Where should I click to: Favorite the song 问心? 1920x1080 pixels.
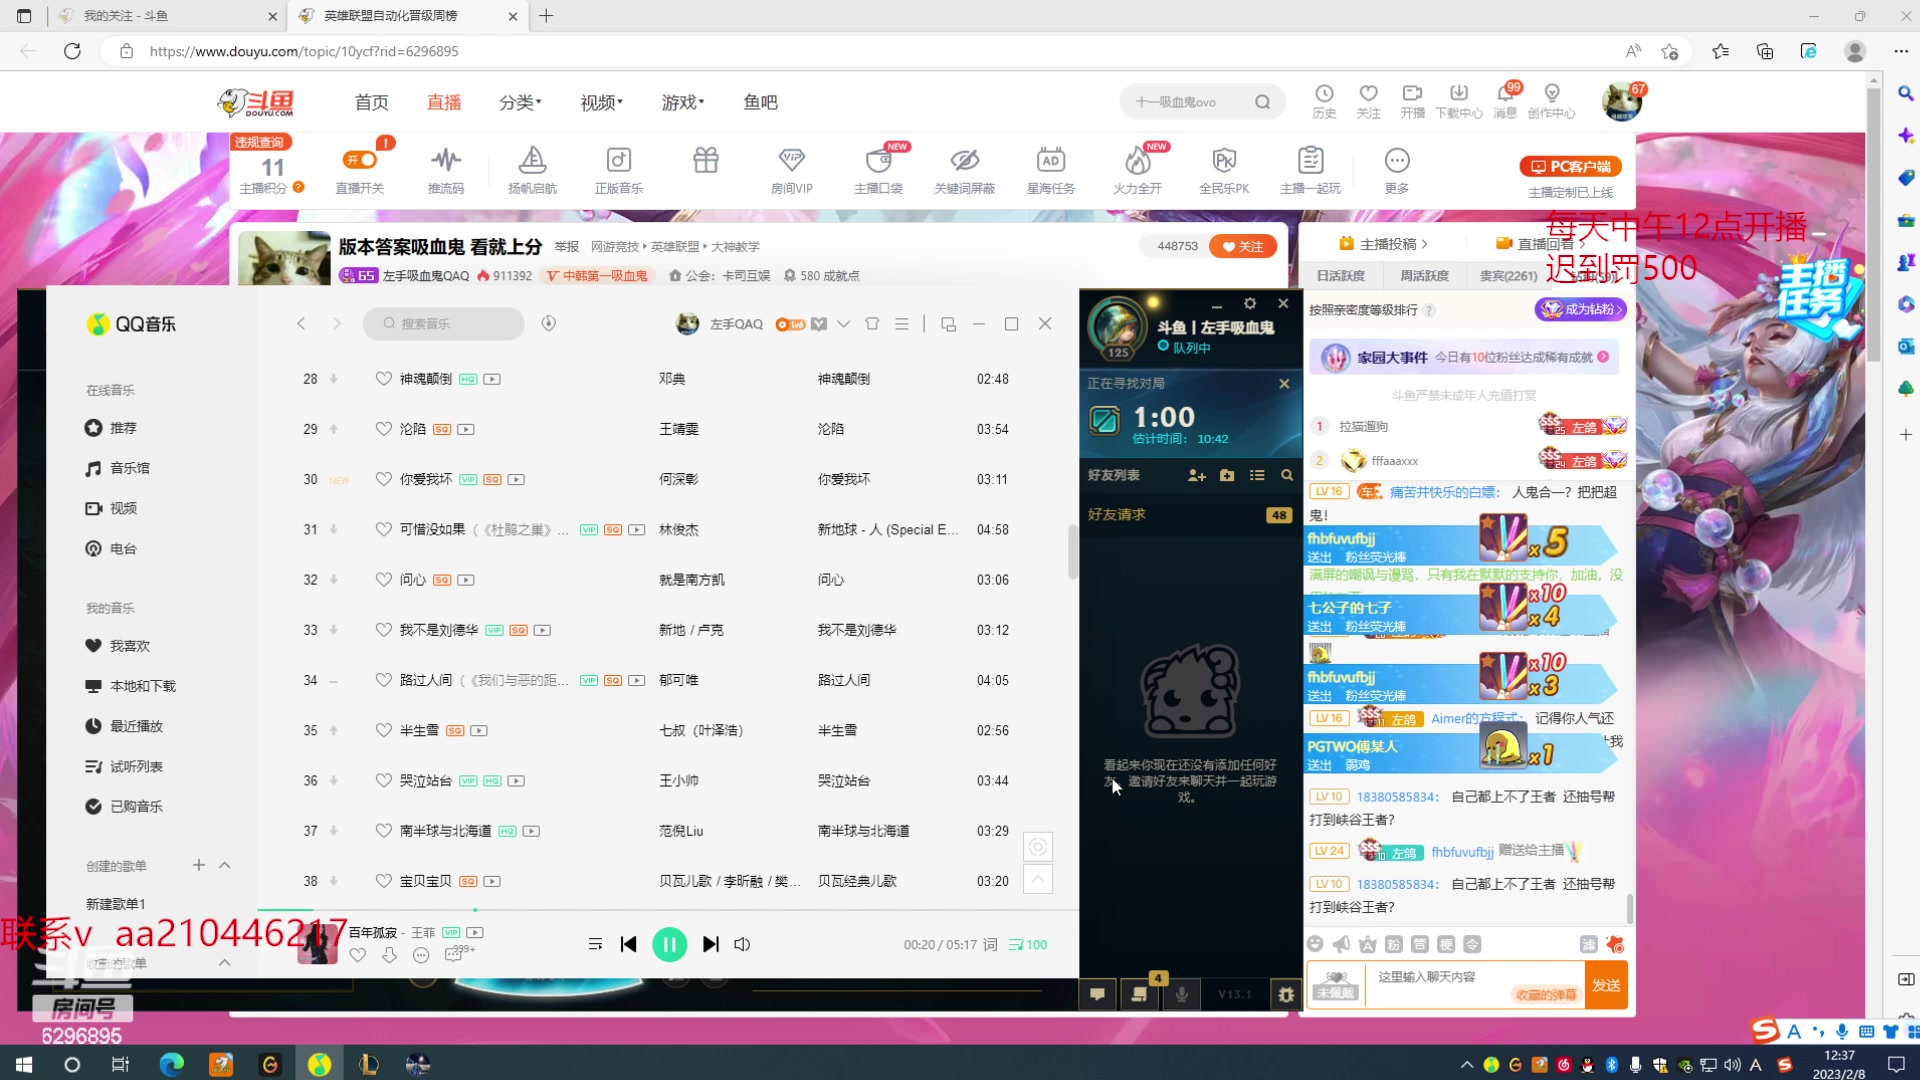tap(383, 579)
